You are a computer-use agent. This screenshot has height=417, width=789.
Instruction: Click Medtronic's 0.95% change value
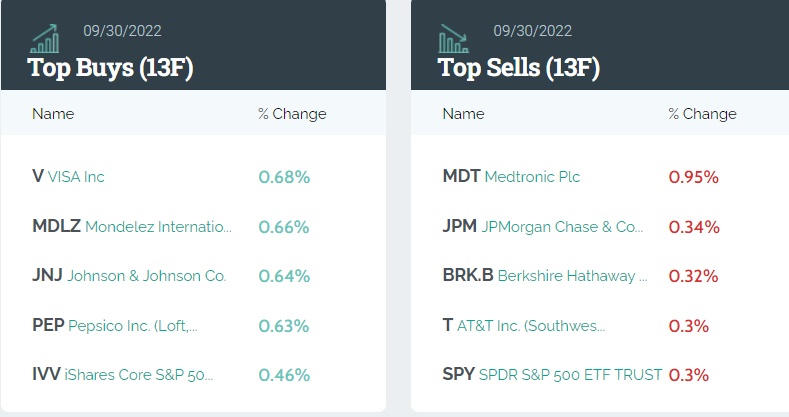point(694,177)
